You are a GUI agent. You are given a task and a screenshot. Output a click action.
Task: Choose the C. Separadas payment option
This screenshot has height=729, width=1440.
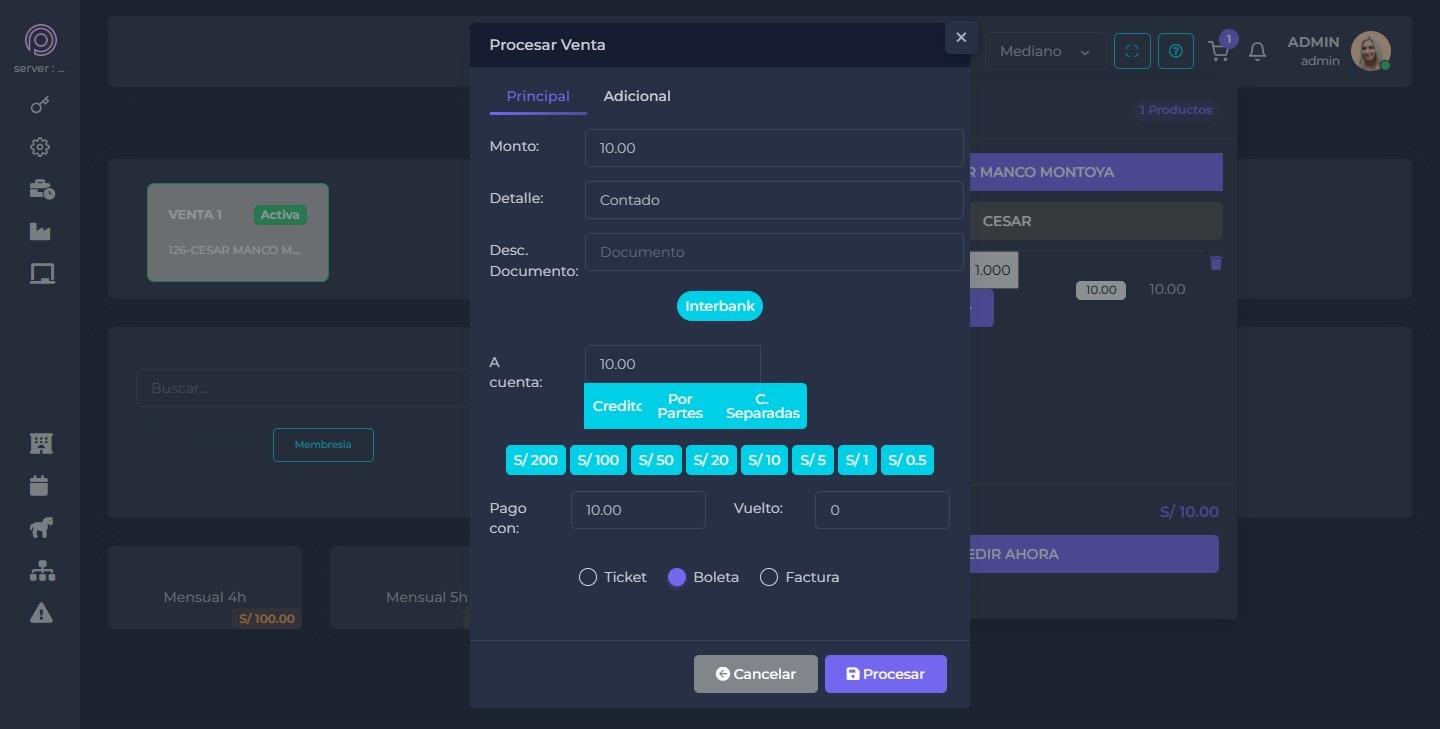(x=763, y=406)
